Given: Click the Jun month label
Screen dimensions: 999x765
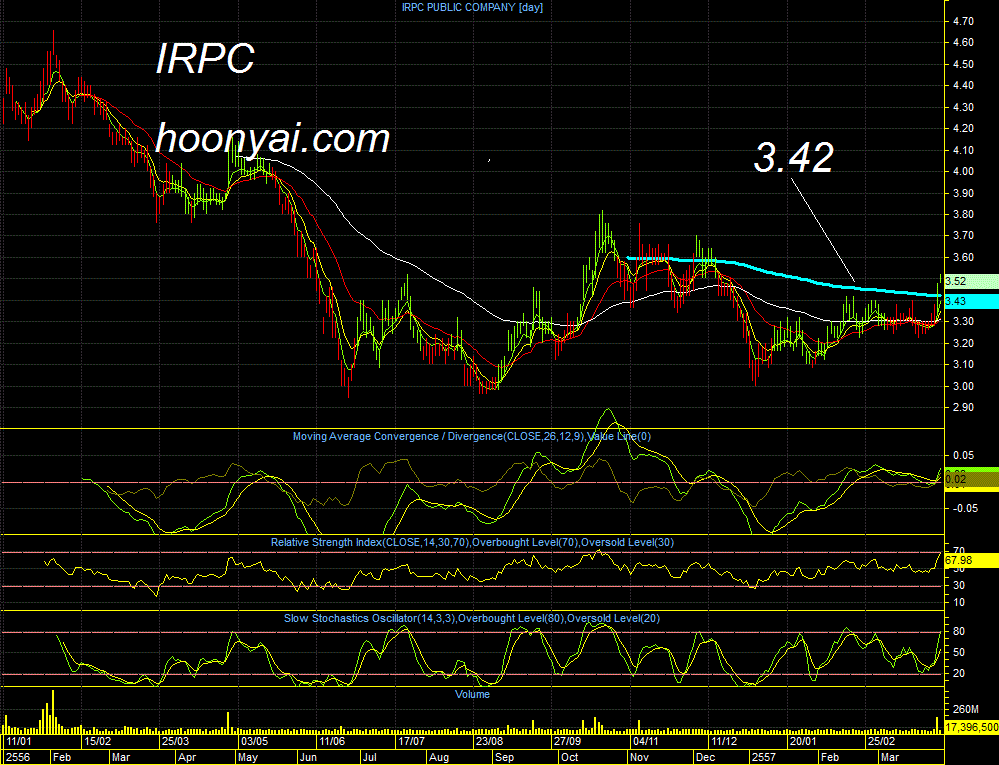Looking at the screenshot, I should coord(308,757).
